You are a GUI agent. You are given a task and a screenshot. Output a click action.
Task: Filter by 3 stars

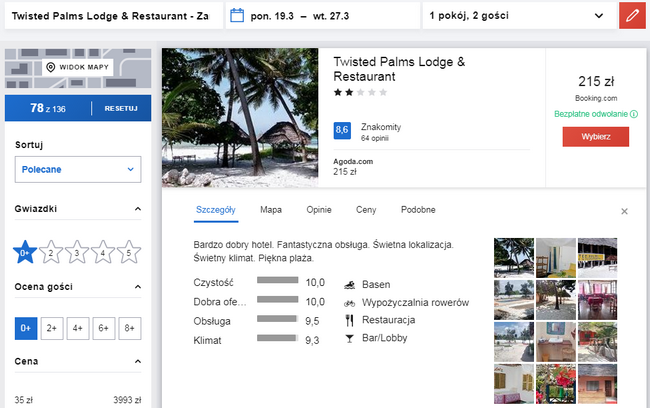[x=77, y=252]
